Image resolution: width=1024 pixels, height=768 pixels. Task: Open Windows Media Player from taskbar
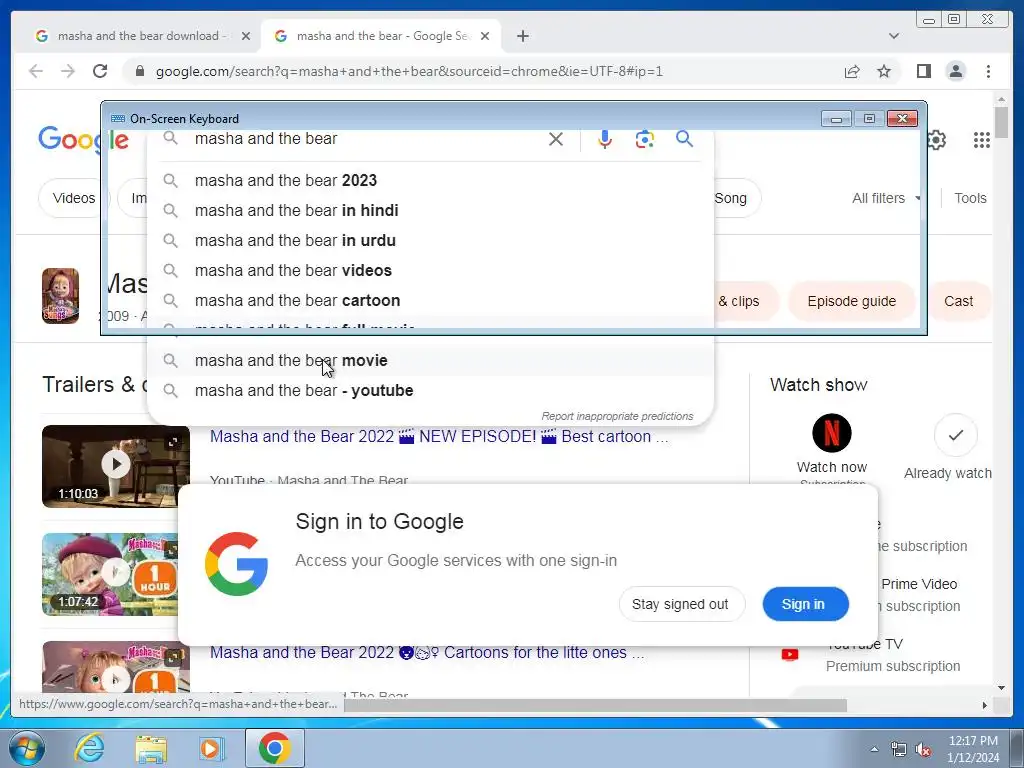[211, 748]
